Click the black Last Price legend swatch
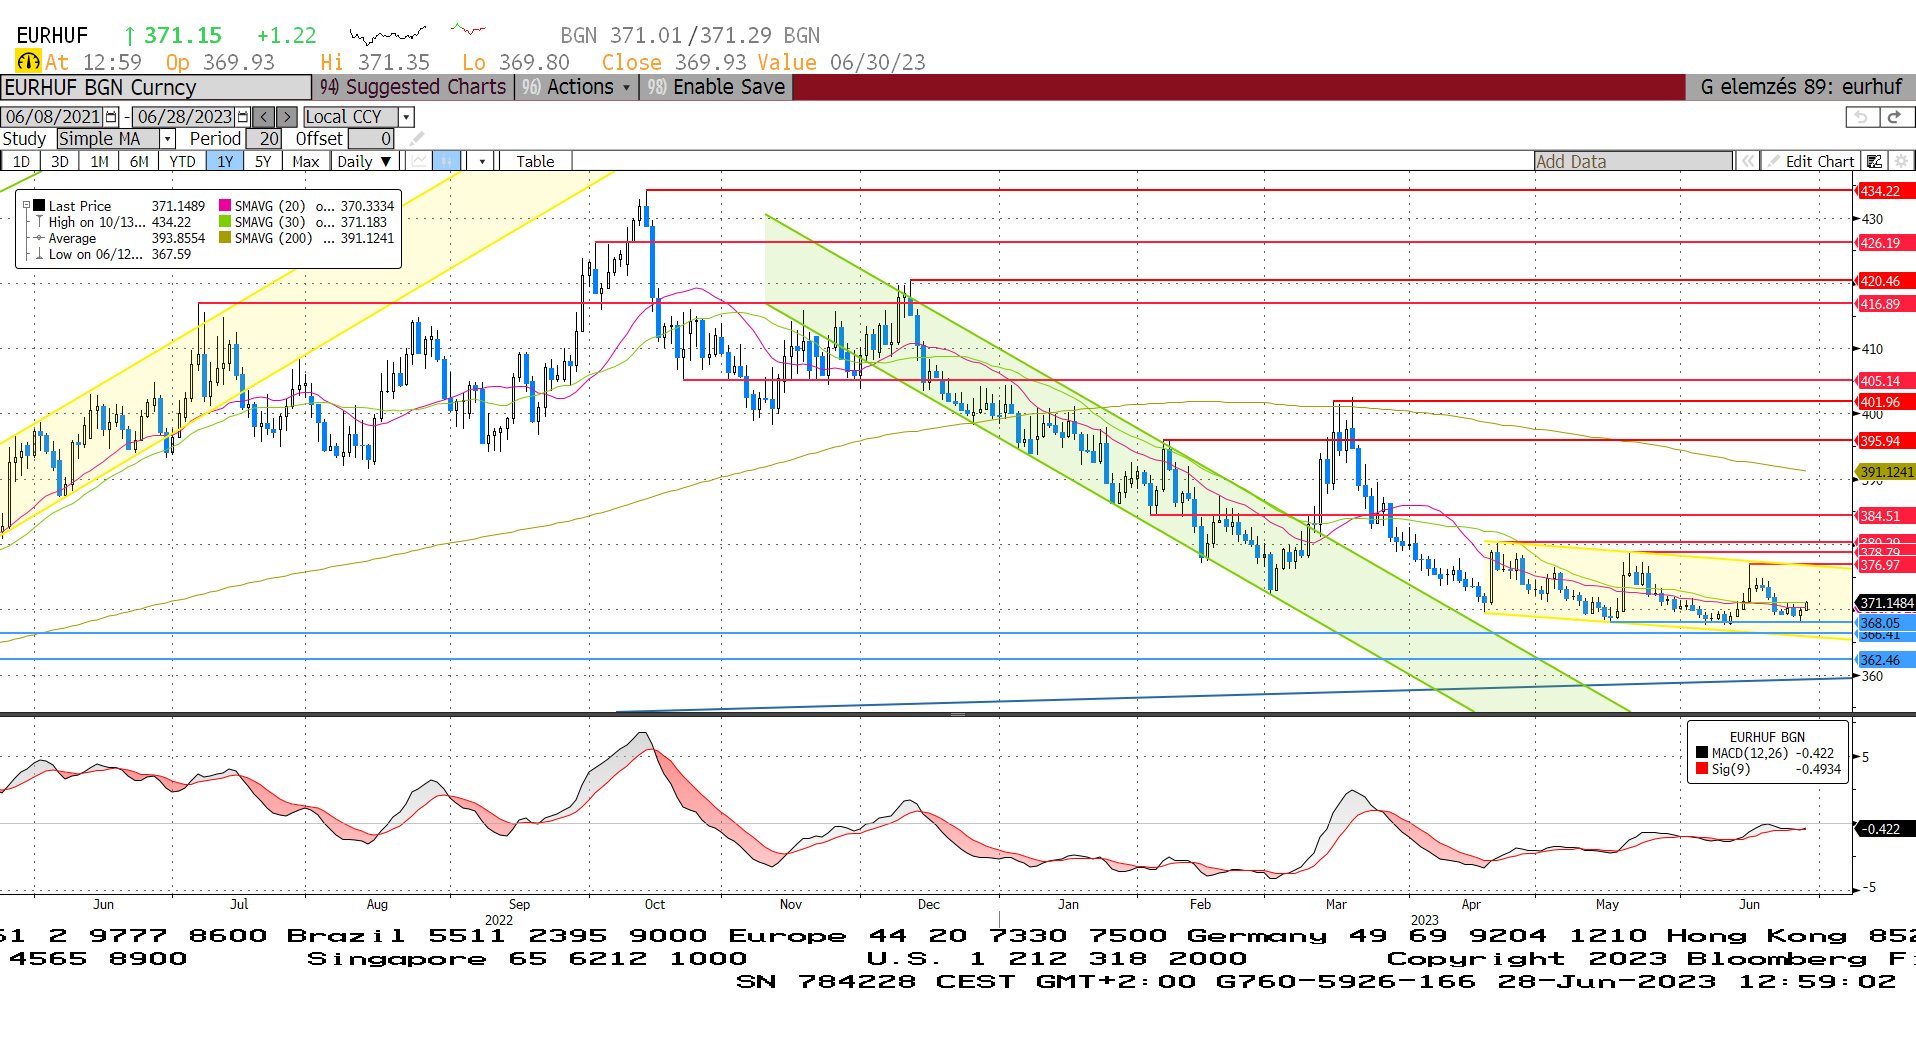Viewport: 1916px width, 1037px height. point(39,206)
